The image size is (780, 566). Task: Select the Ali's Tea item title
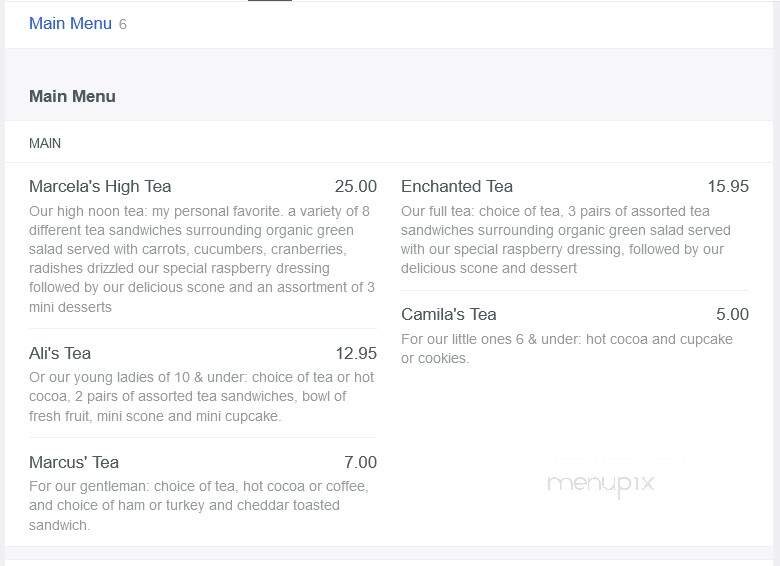60,353
